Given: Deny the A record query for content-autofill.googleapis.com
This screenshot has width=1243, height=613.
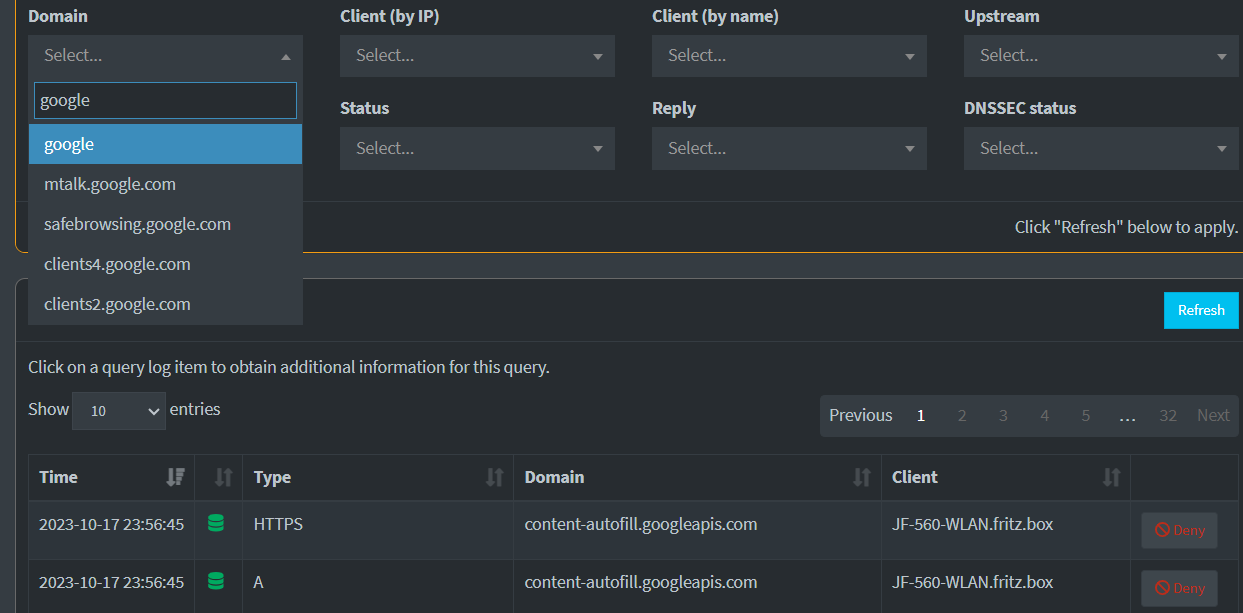Looking at the screenshot, I should pos(1179,588).
